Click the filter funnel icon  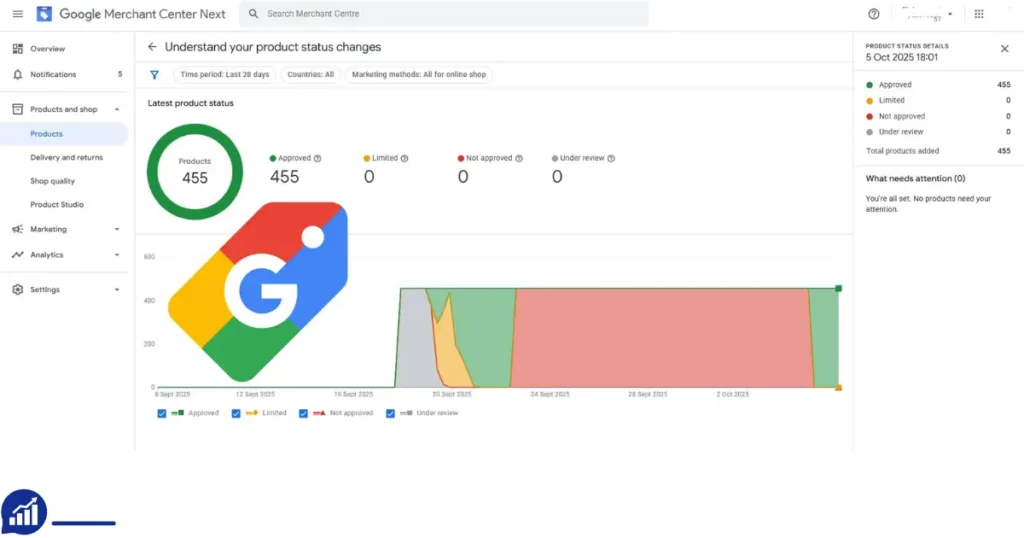coord(154,74)
